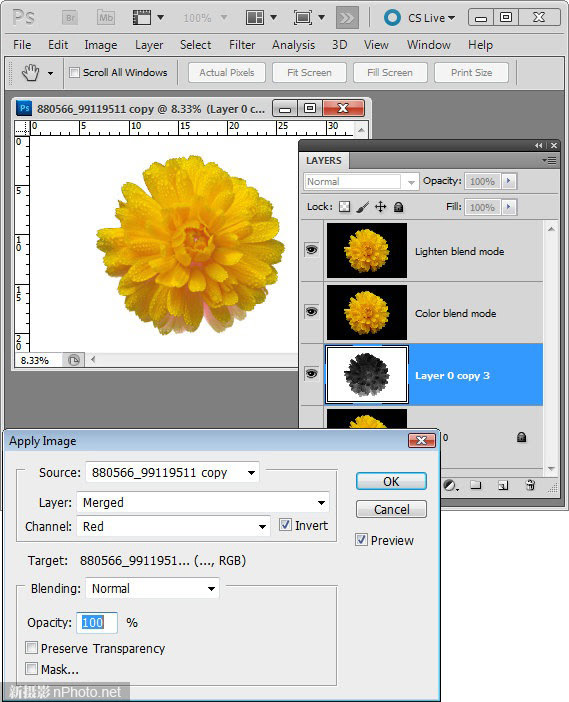569x702 pixels.
Task: Click the layer Opacity 100% field
Action: tap(483, 181)
